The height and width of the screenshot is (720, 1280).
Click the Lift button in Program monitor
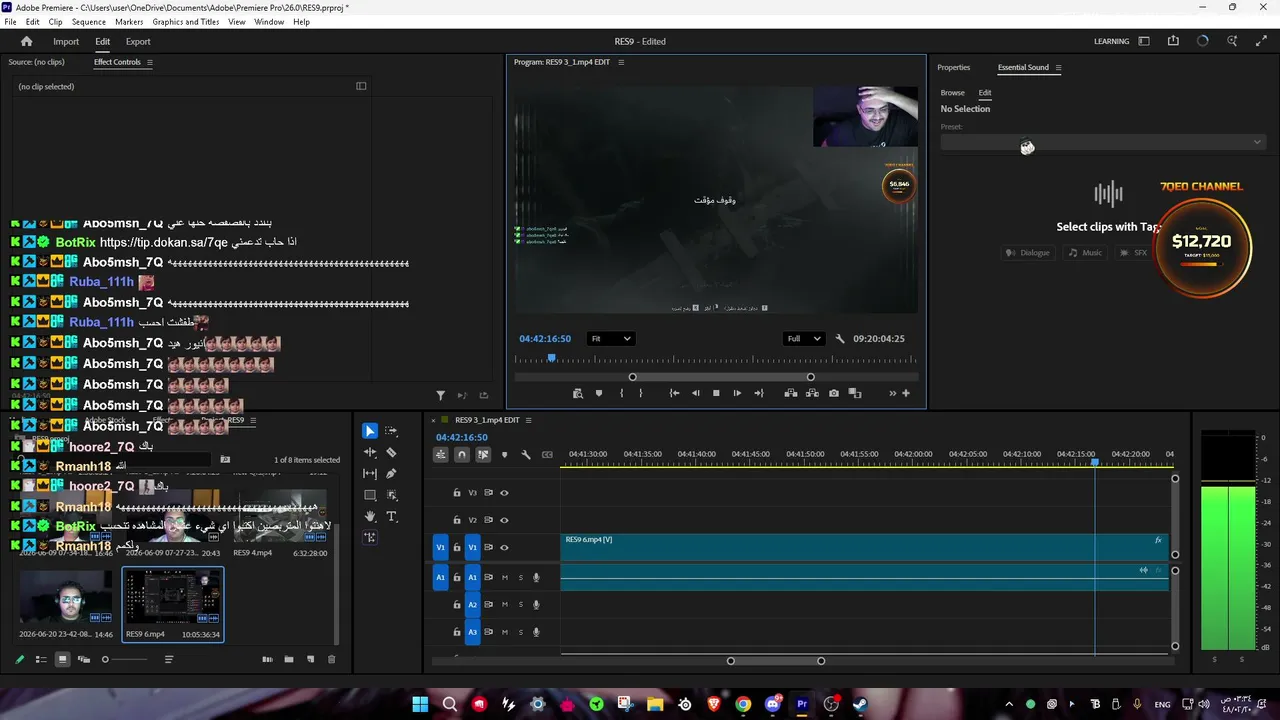[791, 393]
